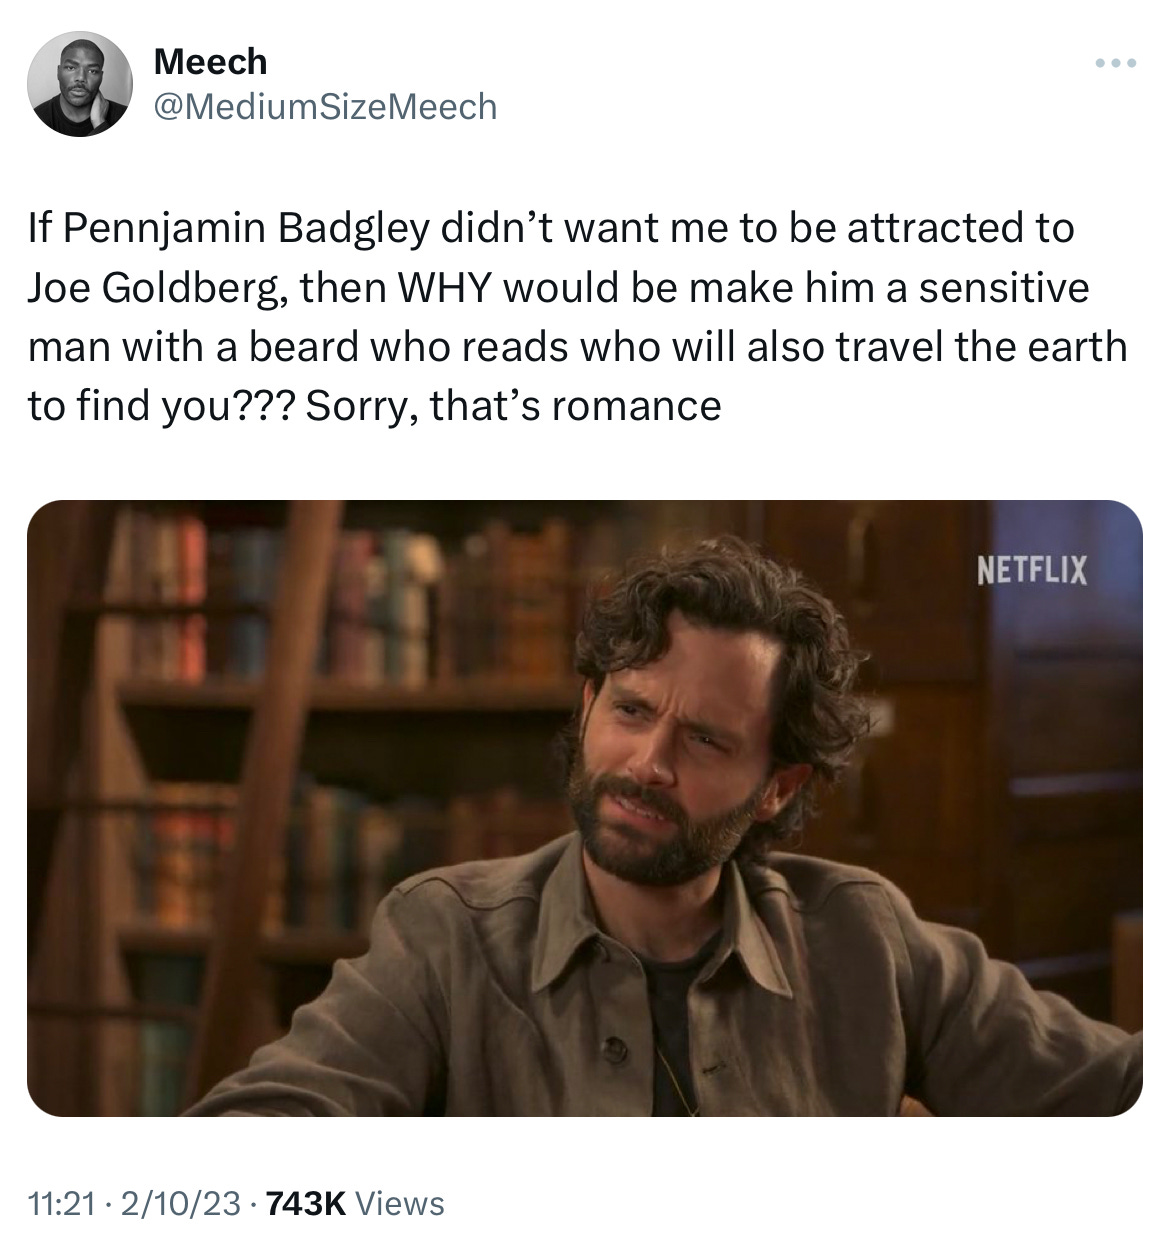Open the three-dot more options menu
The height and width of the screenshot is (1236, 1170).
click(x=1116, y=64)
